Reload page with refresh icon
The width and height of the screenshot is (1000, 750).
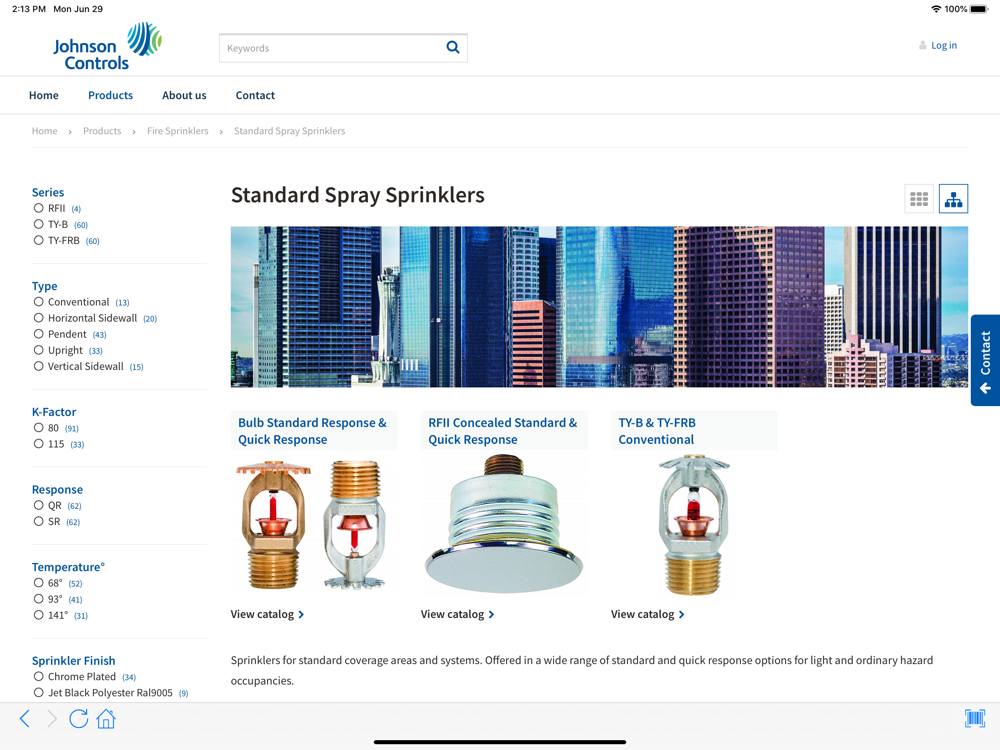(x=78, y=719)
